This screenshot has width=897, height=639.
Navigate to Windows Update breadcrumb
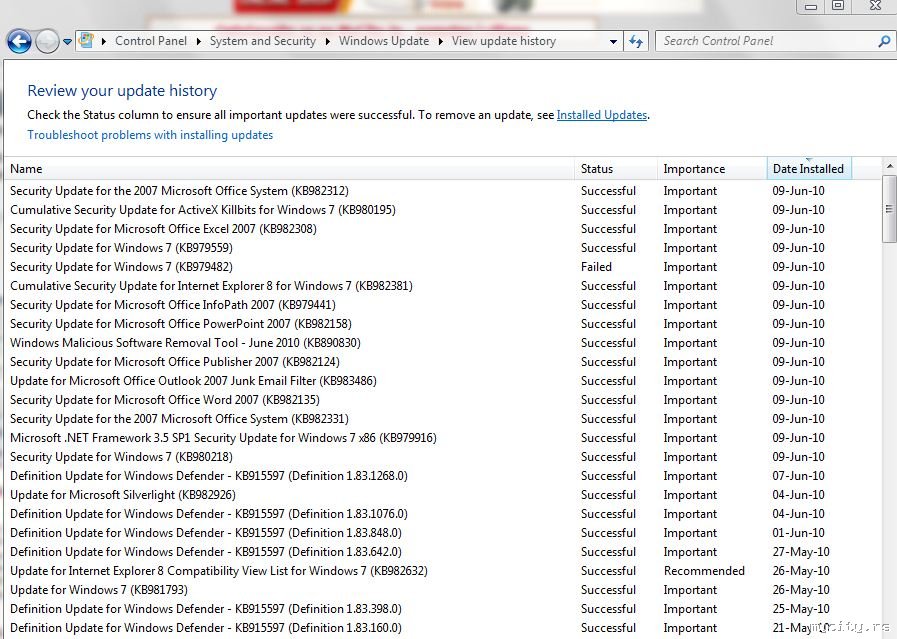pyautogui.click(x=384, y=41)
